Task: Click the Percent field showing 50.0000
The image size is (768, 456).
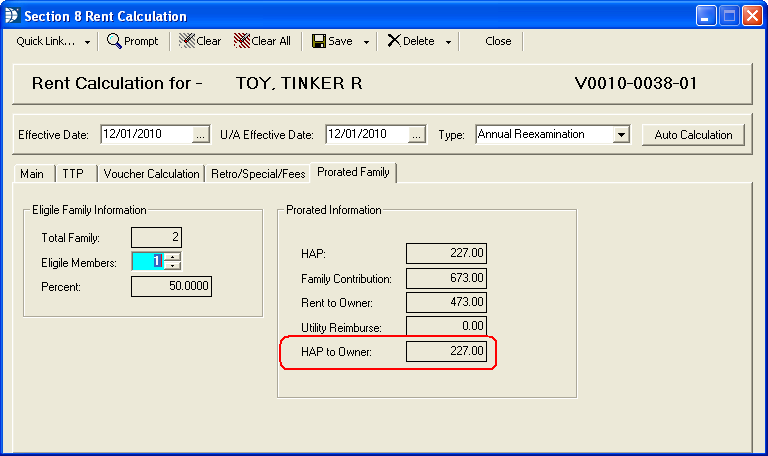Action: pos(171,287)
